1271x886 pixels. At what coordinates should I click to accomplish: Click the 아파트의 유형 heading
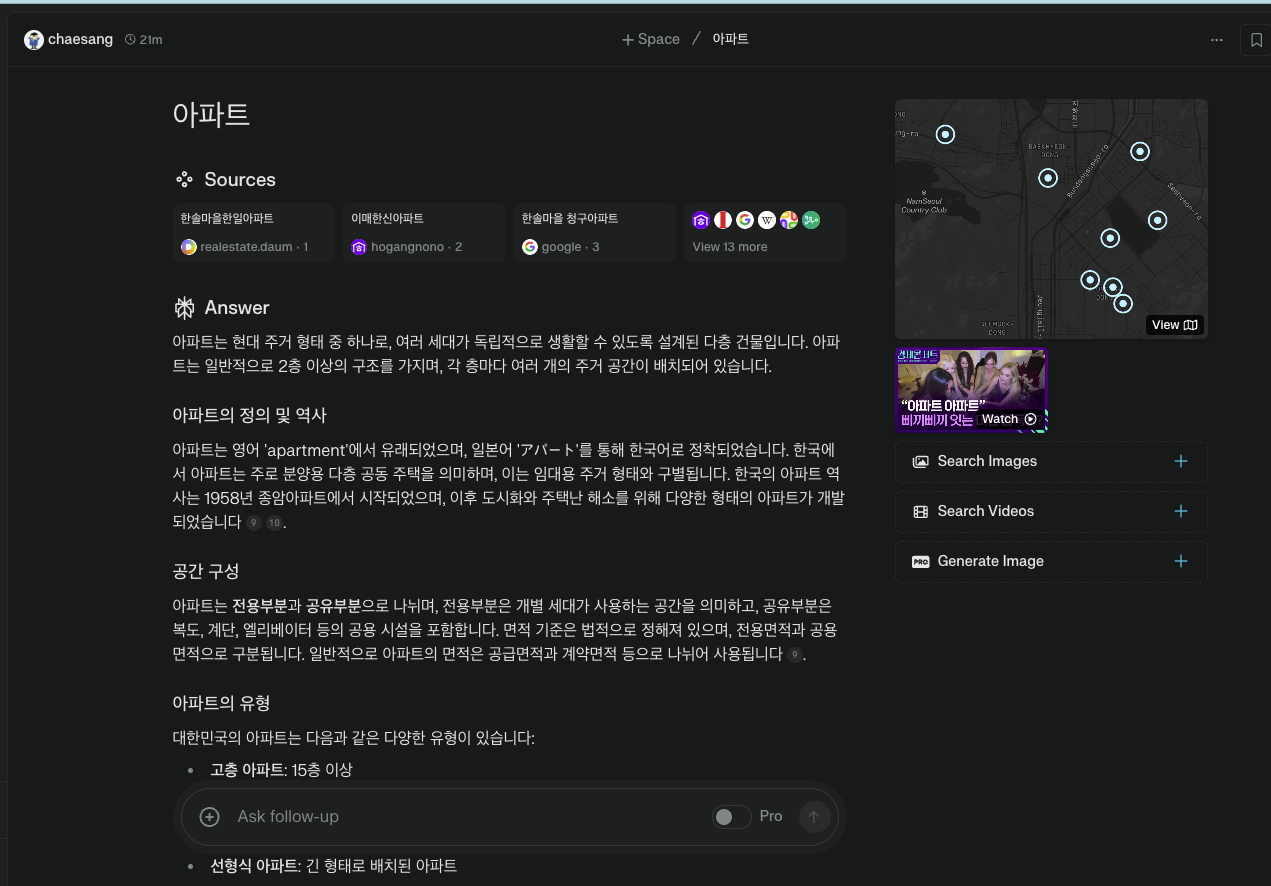221,703
